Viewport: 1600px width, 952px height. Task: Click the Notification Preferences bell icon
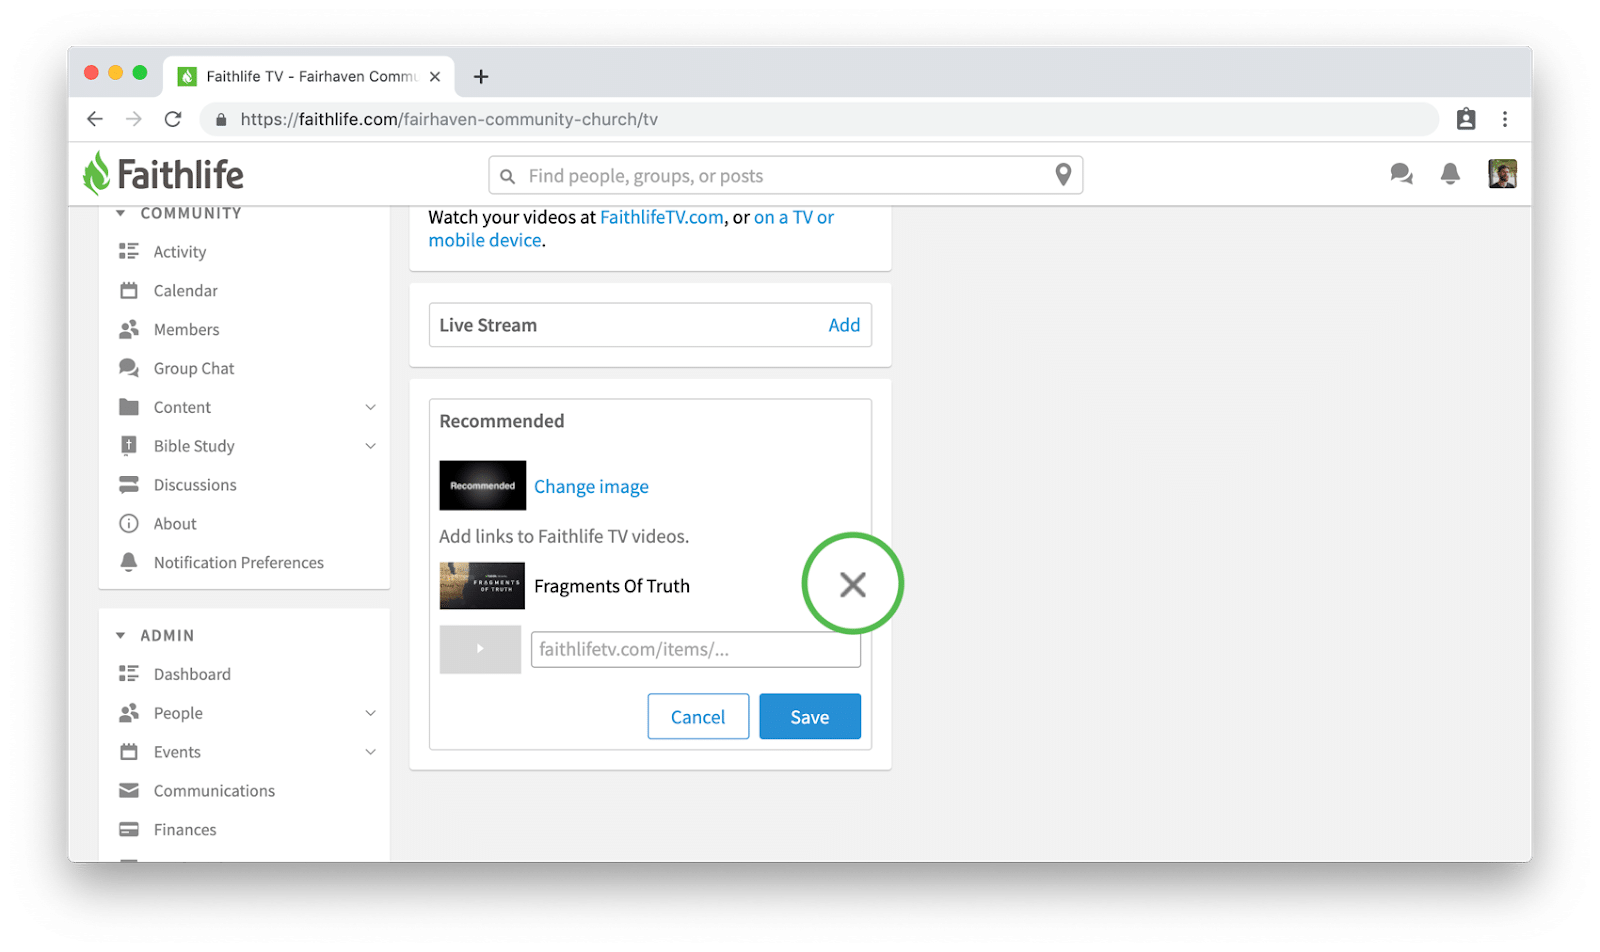pos(129,562)
